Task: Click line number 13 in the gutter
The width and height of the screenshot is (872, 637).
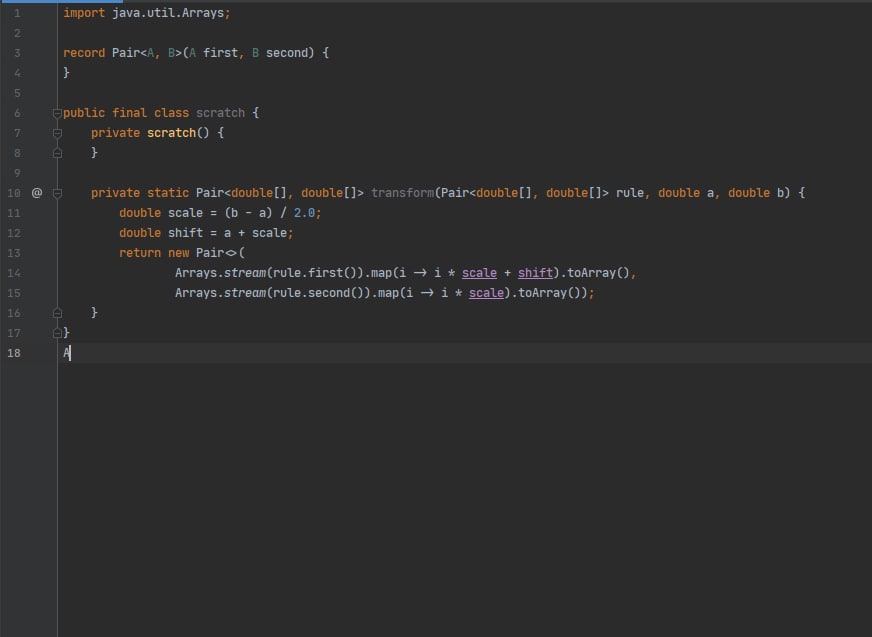Action: tap(14, 253)
